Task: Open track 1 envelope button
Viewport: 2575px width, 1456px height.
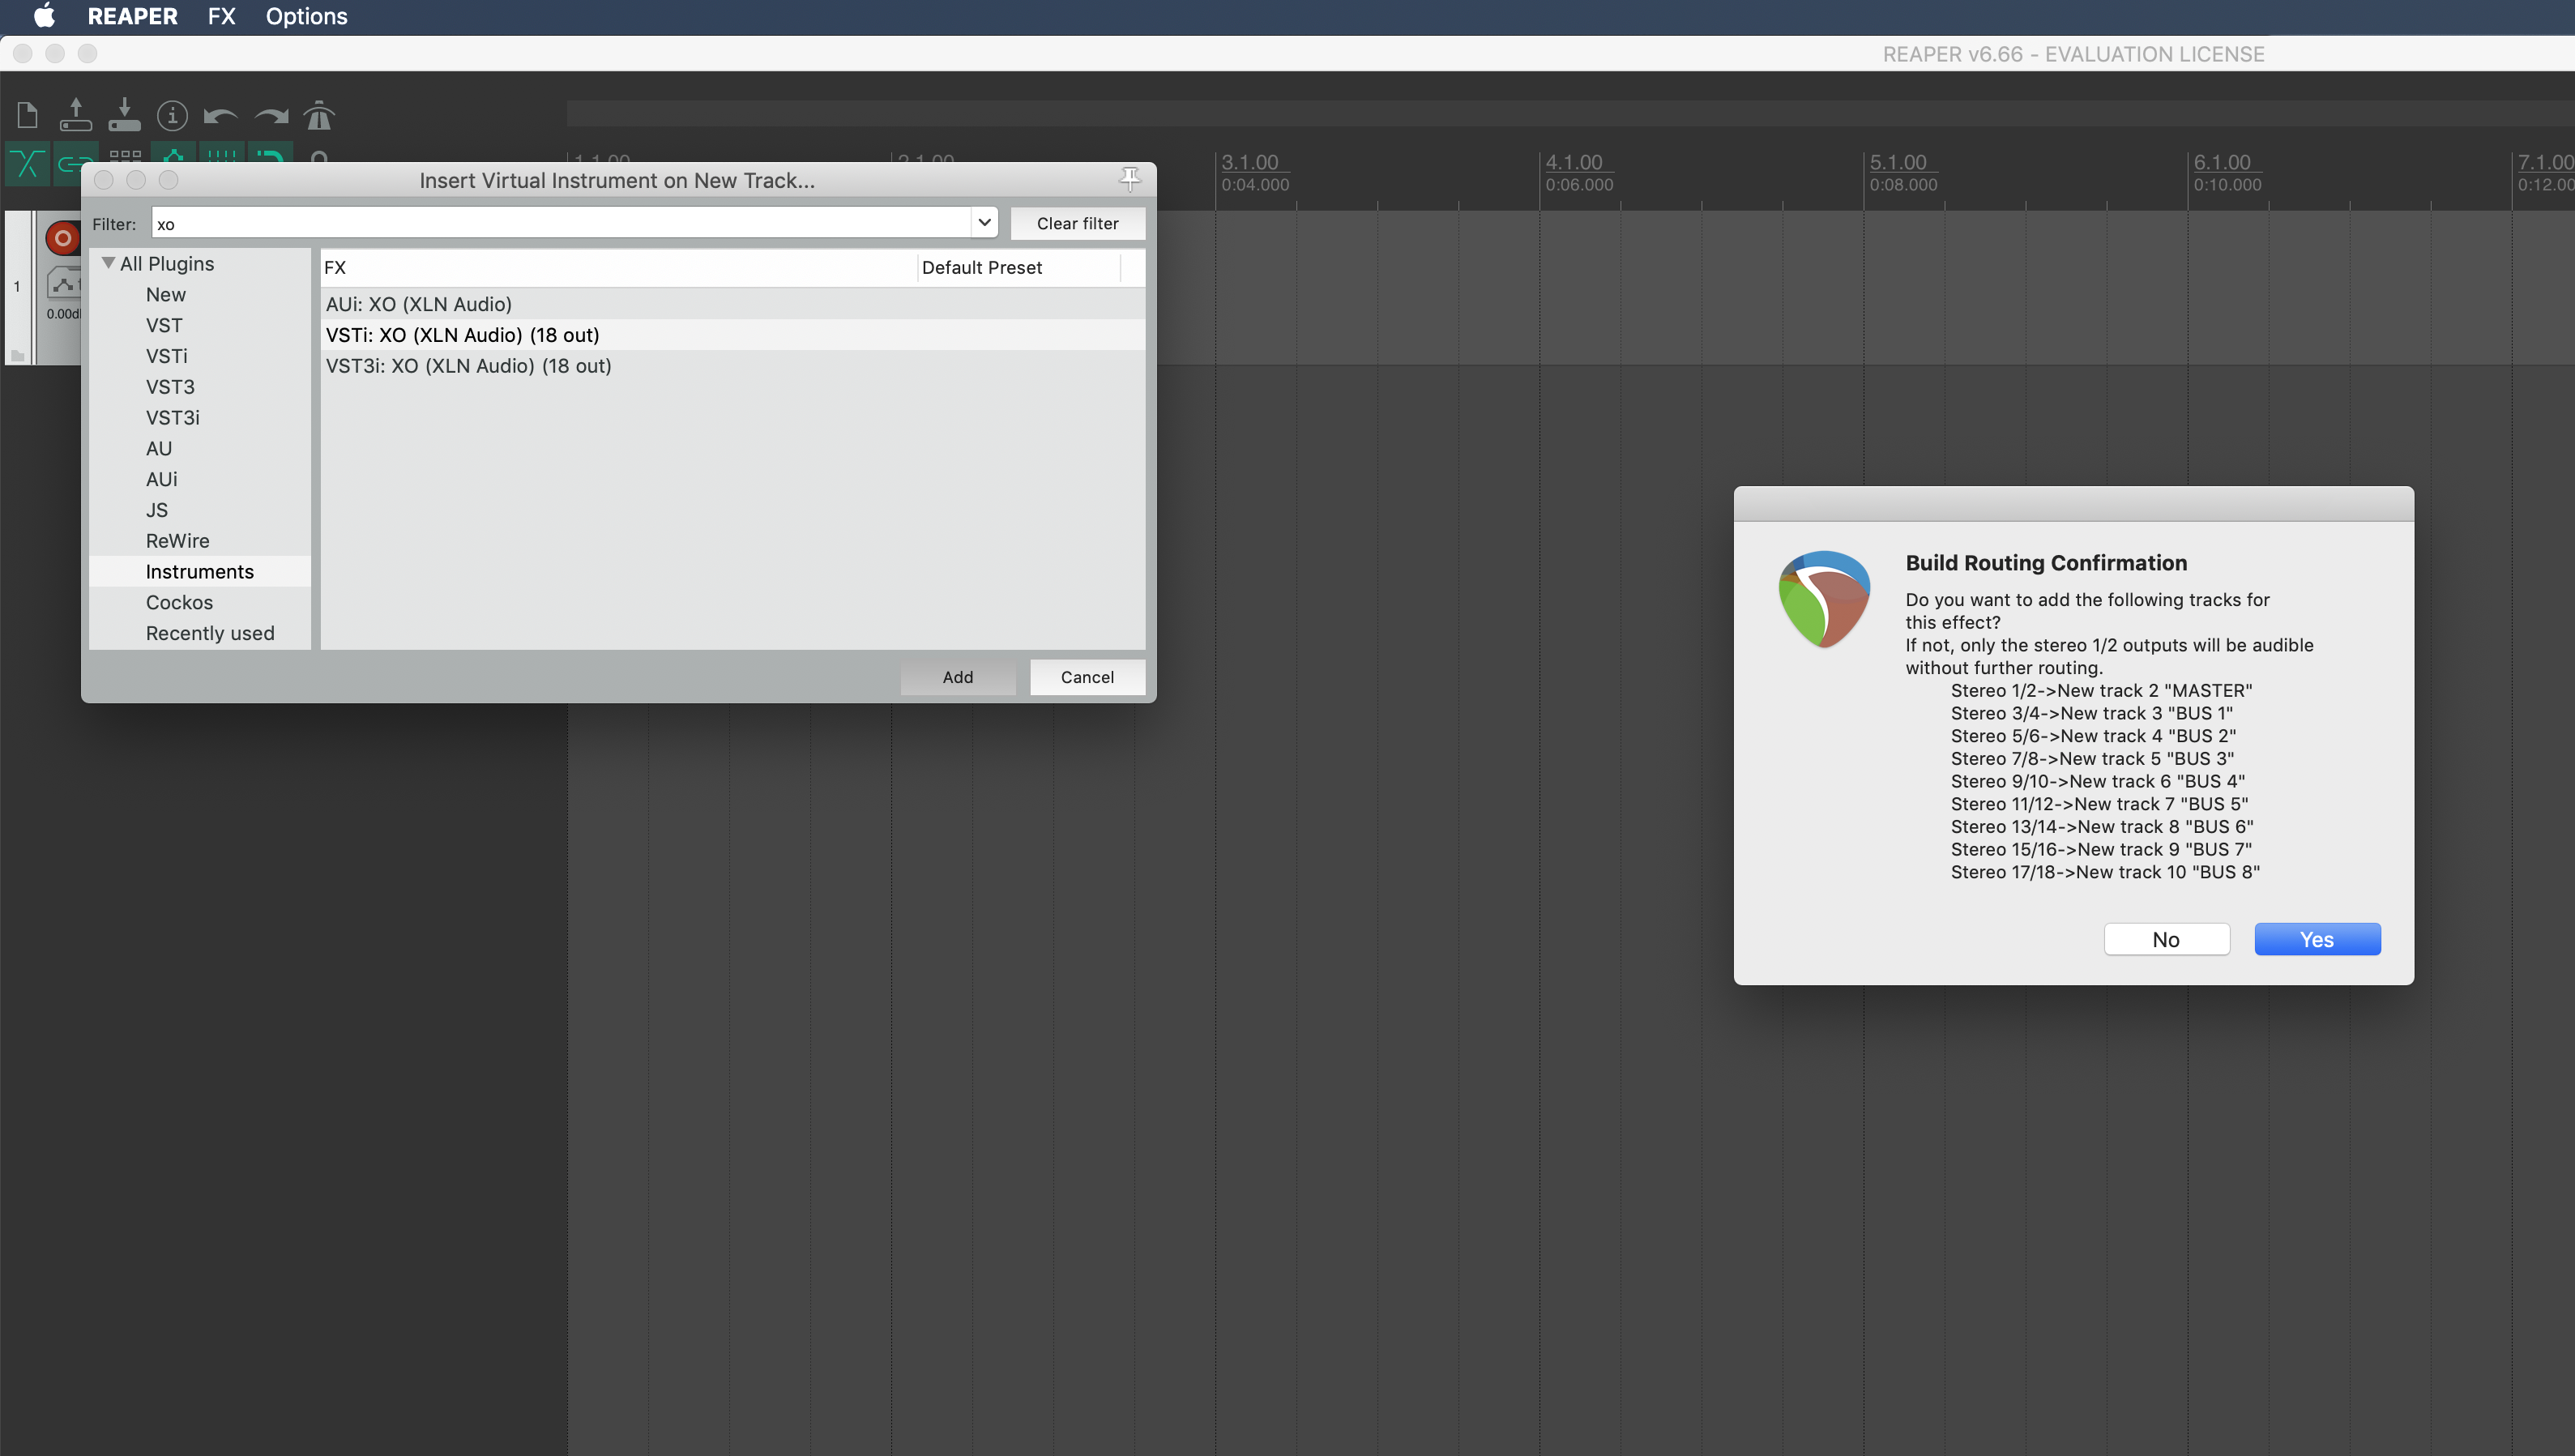Action: (x=63, y=284)
